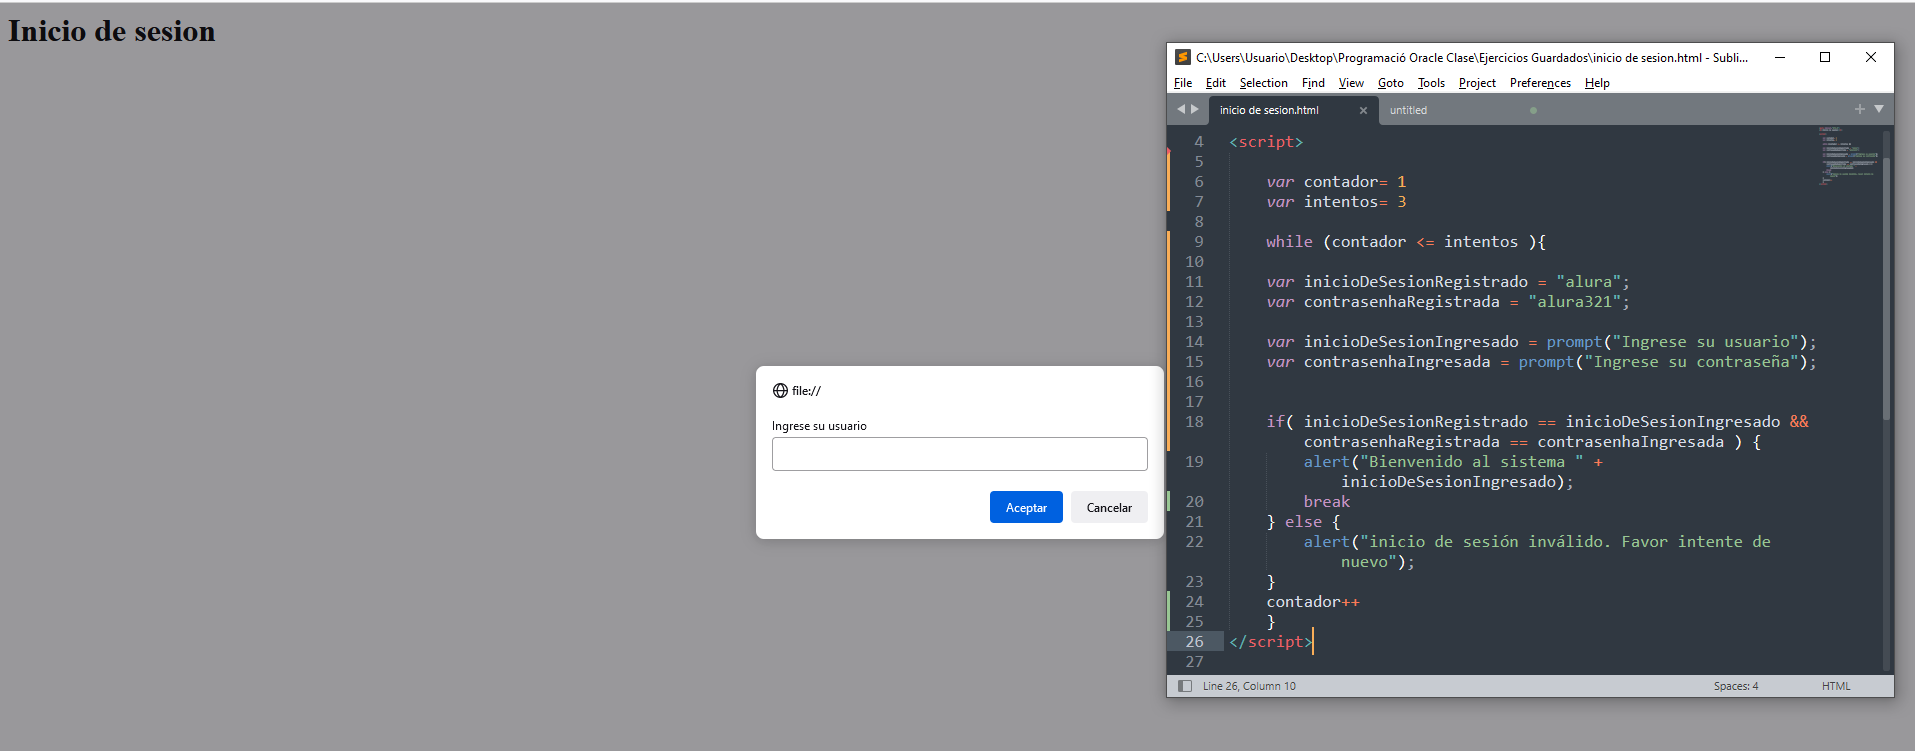Minimize the Sublime Text window
Viewport: 1915px width, 751px height.
coord(1780,57)
